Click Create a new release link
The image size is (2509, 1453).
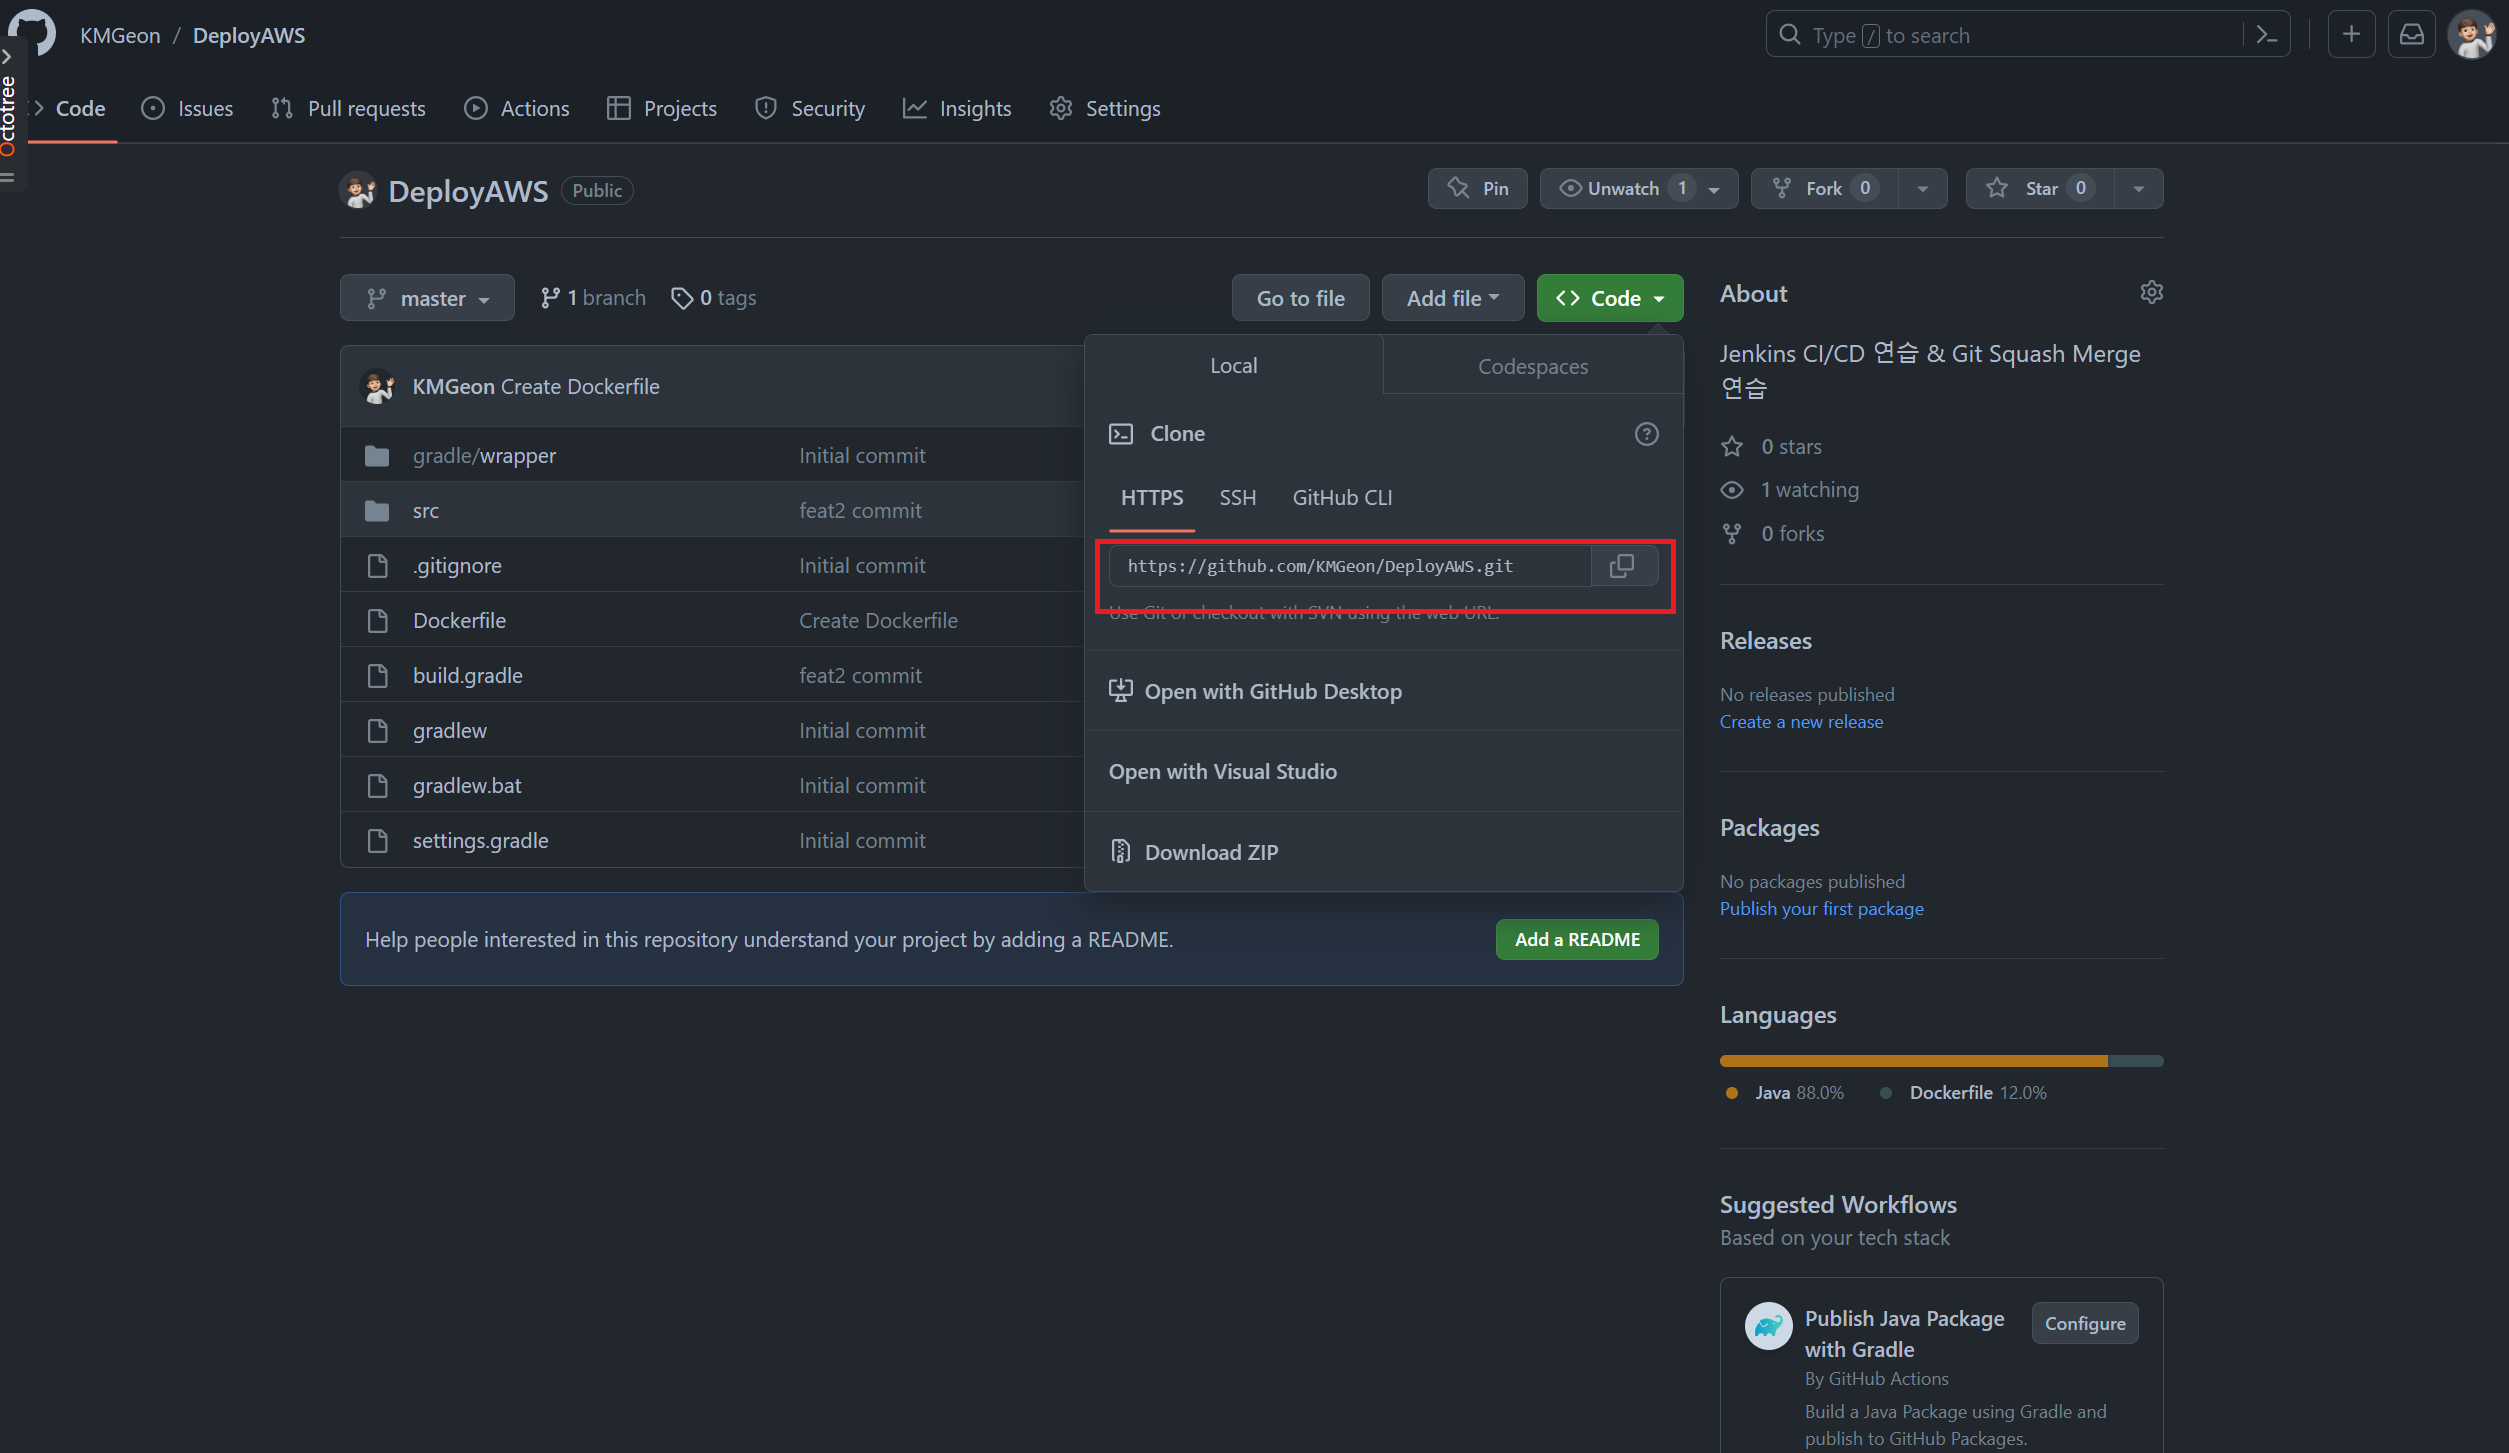pos(1801,721)
